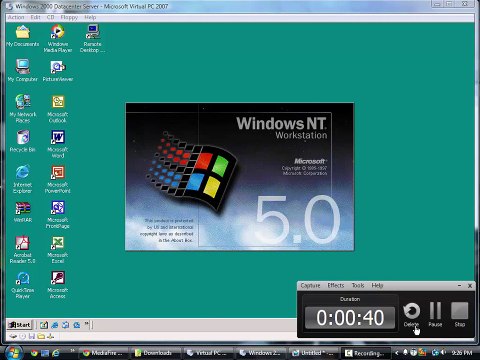Expand hidden system tray icons arrow
This screenshot has height=360, width=480.
click(397, 352)
